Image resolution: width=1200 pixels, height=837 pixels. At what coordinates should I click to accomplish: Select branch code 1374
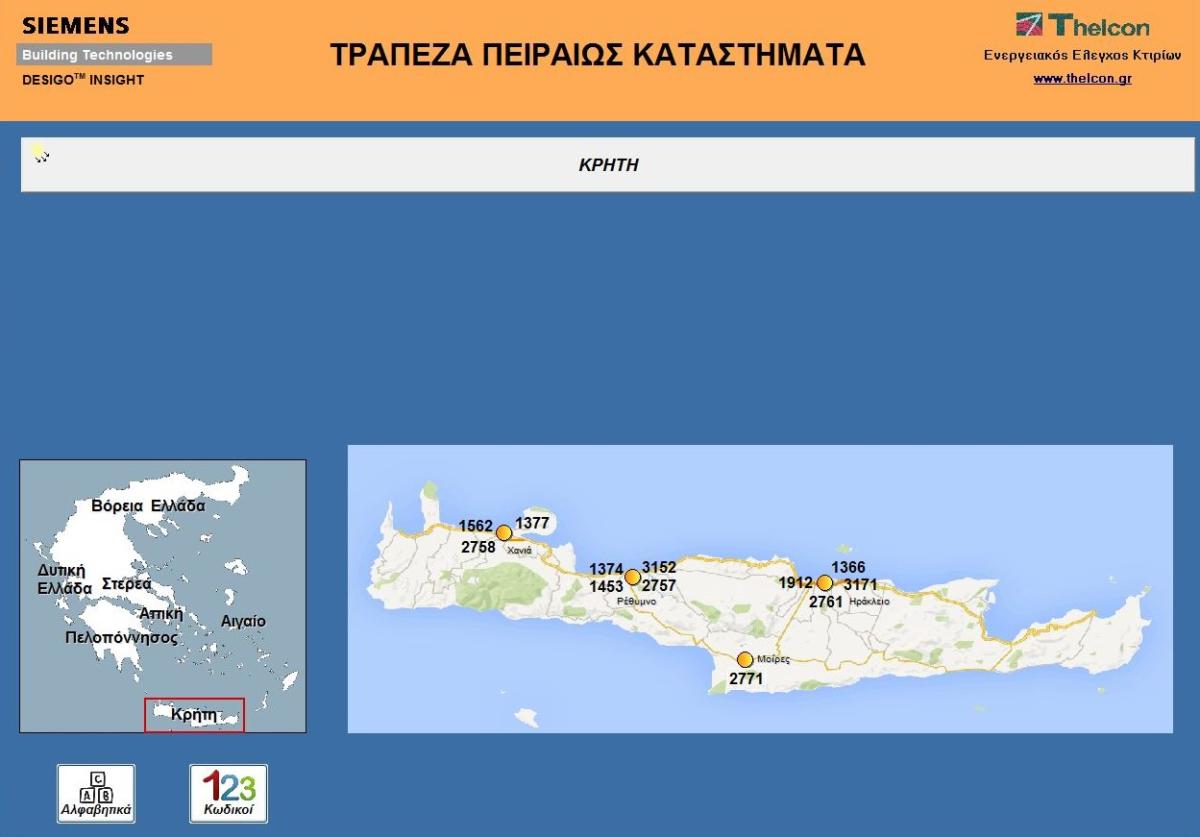(606, 569)
